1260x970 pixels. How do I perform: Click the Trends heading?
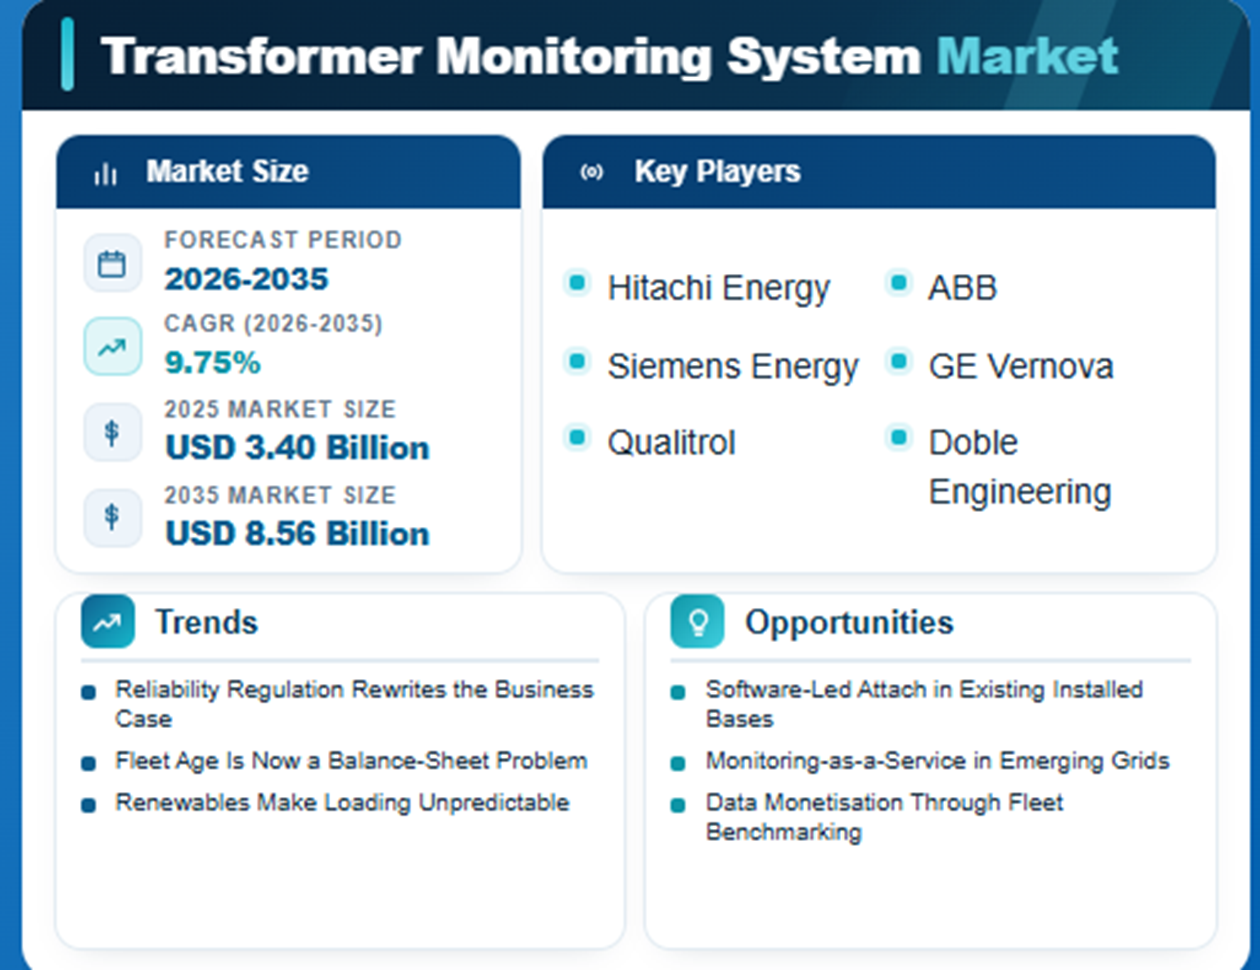206,622
